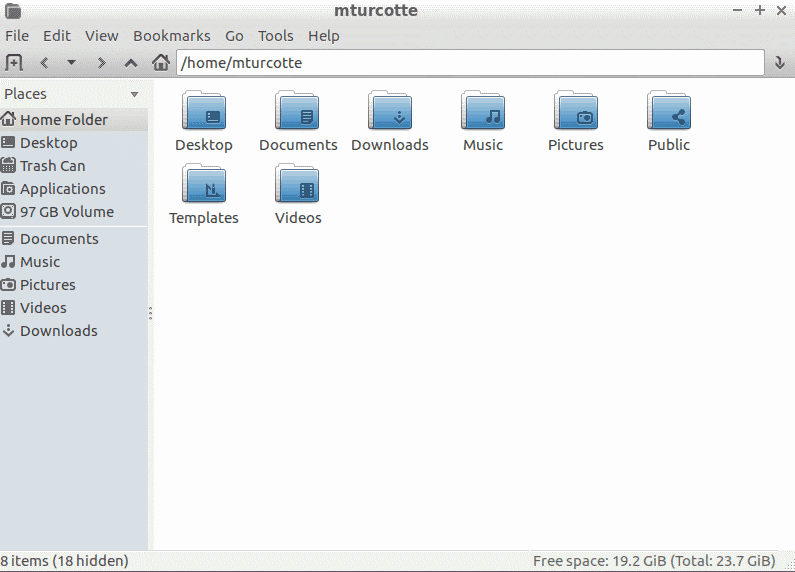This screenshot has width=795, height=572.
Task: Go back to previous folder
Action: [44, 63]
